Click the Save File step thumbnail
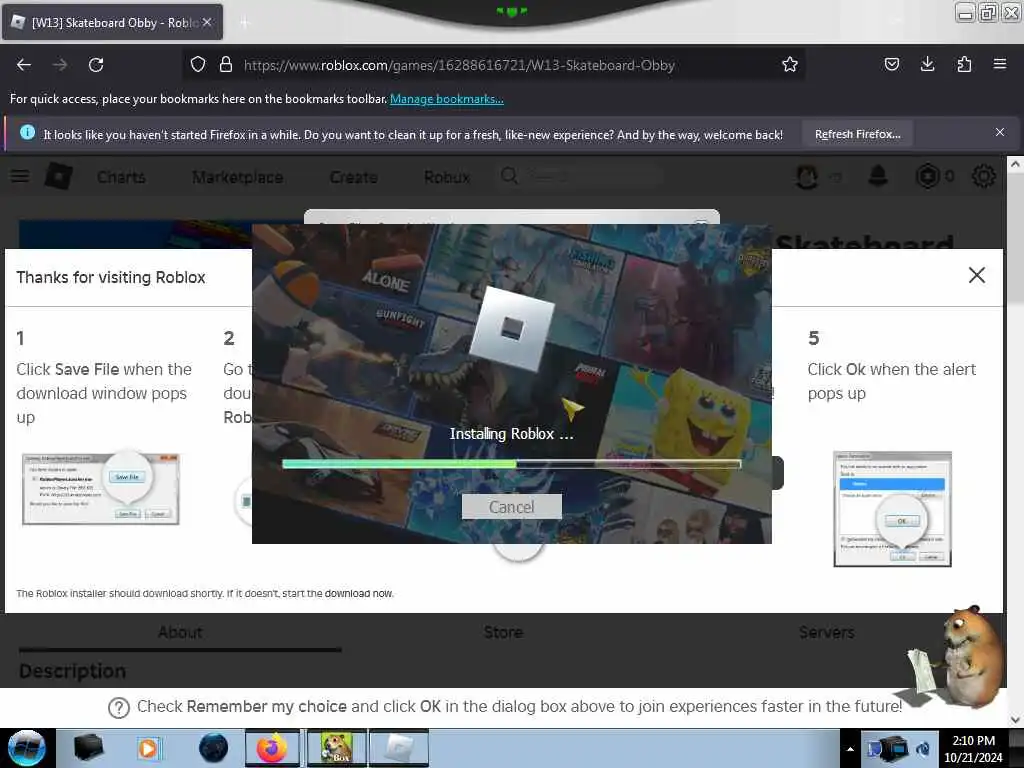Screen dimensions: 1024x768 coord(101,488)
